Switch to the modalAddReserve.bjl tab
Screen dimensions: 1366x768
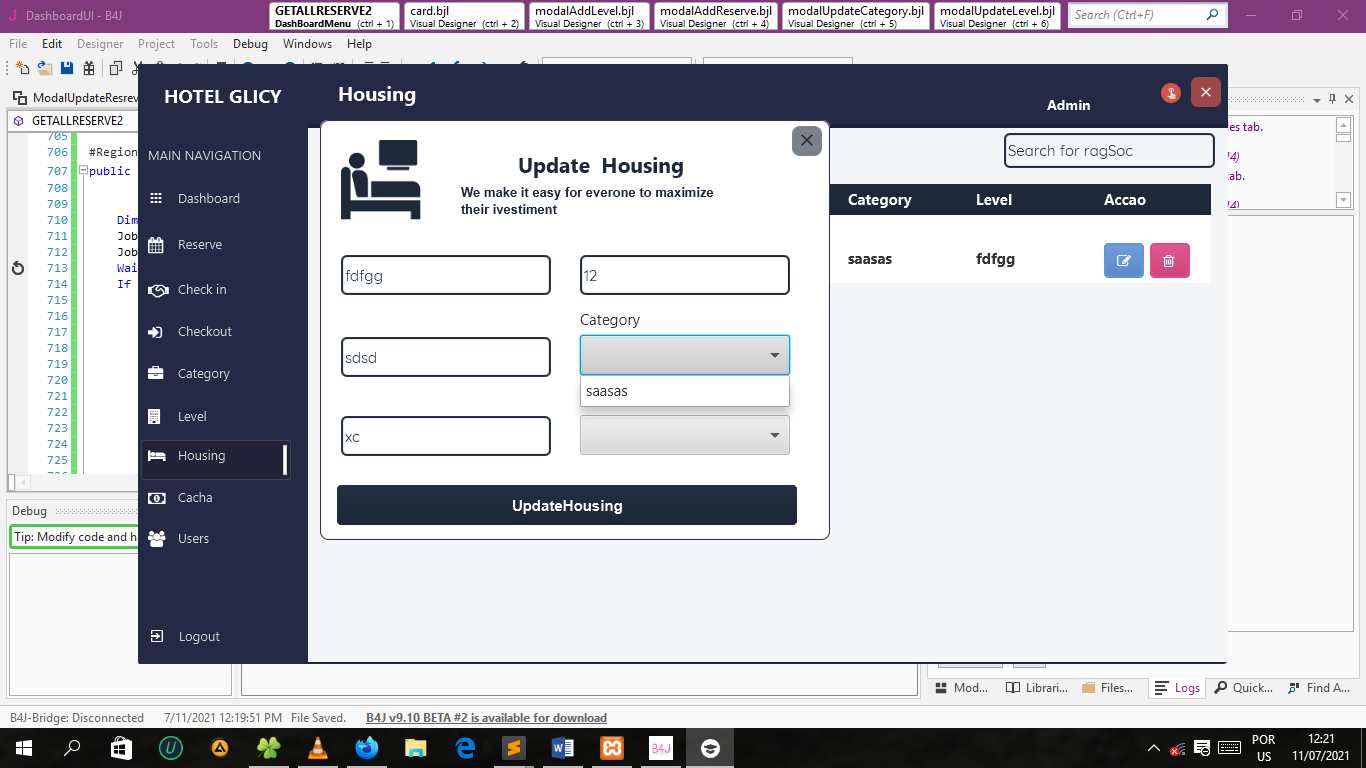(x=715, y=16)
